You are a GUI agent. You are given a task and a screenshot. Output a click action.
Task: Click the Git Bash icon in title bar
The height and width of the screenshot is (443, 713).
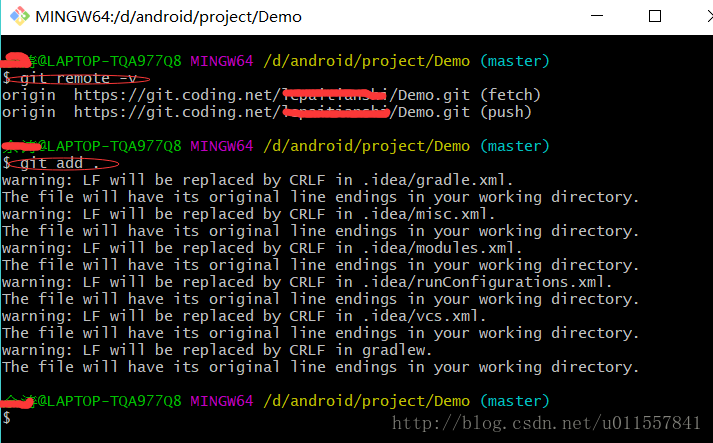19,16
